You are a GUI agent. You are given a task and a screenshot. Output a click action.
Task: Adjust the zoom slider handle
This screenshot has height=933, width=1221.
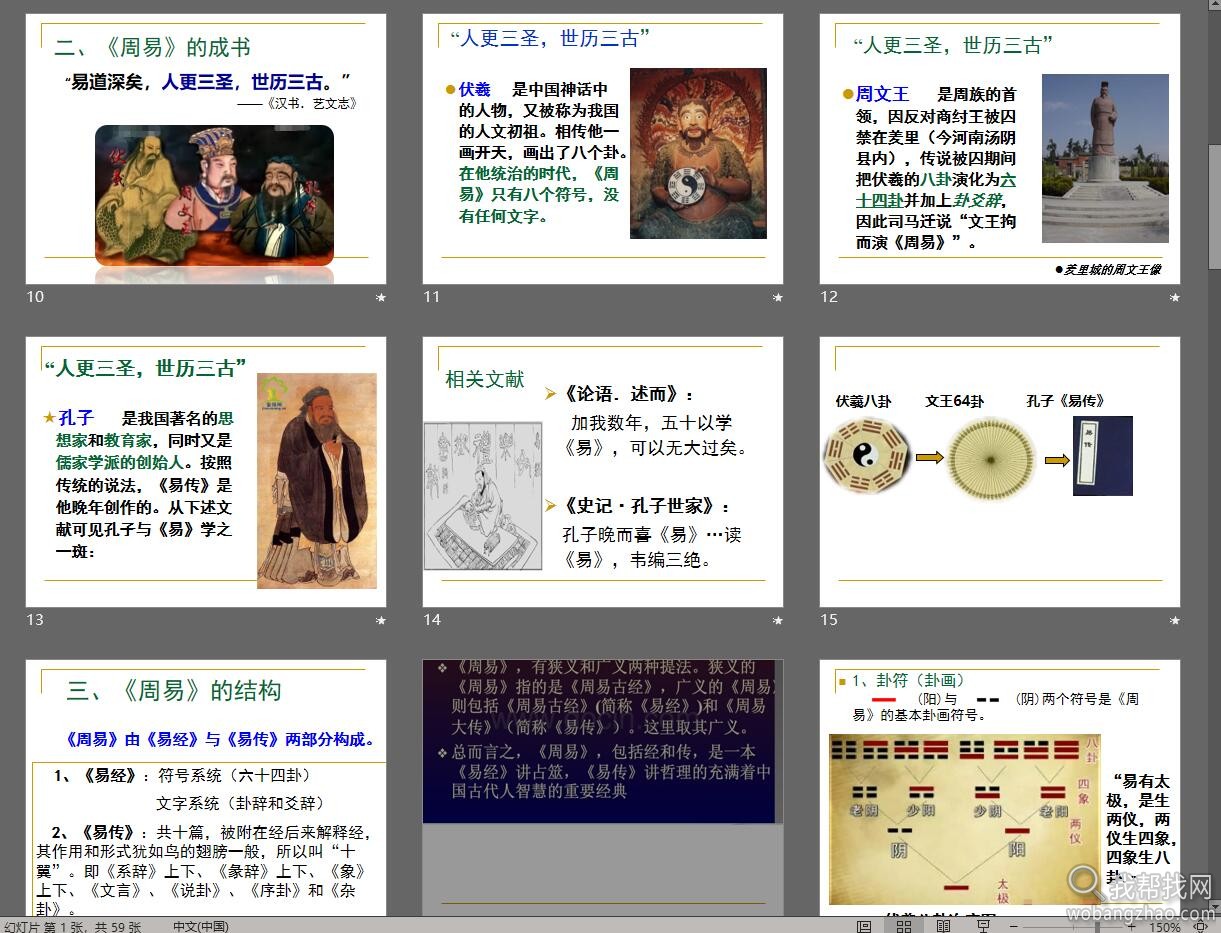click(1097, 927)
